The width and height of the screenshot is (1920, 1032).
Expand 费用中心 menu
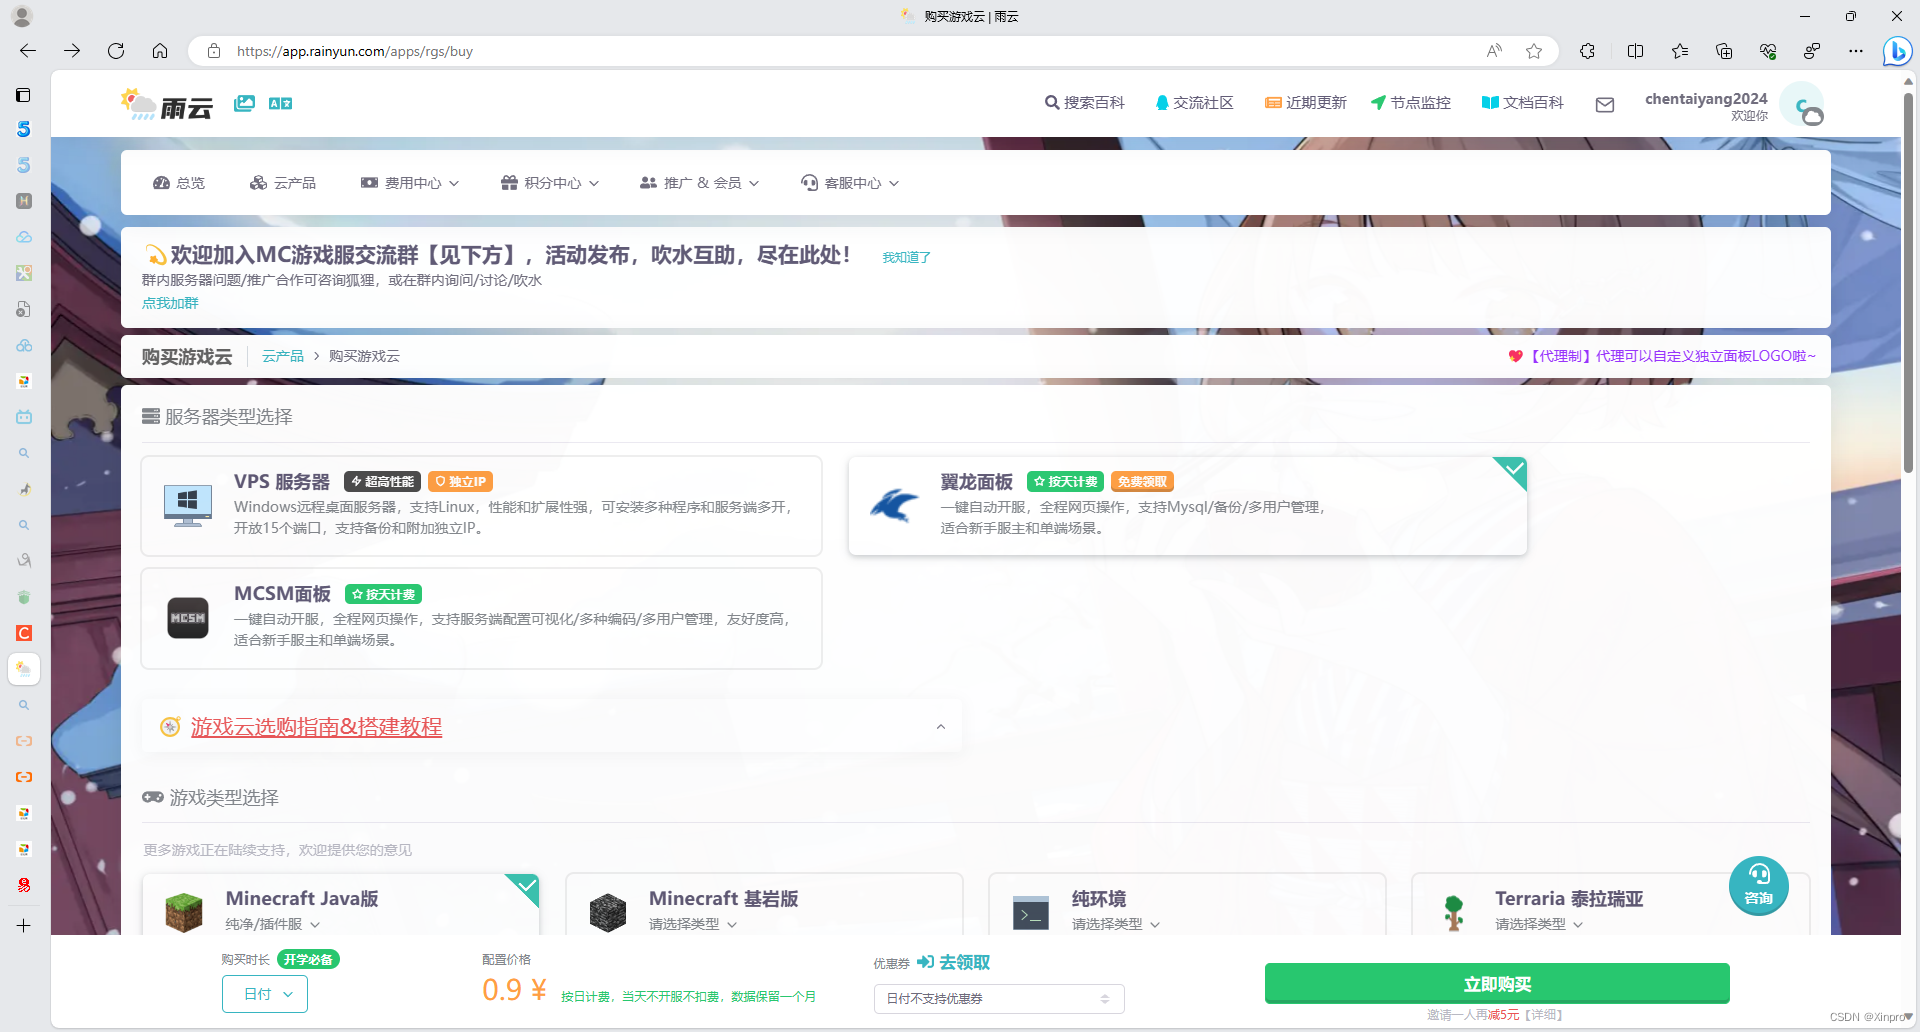coord(410,183)
